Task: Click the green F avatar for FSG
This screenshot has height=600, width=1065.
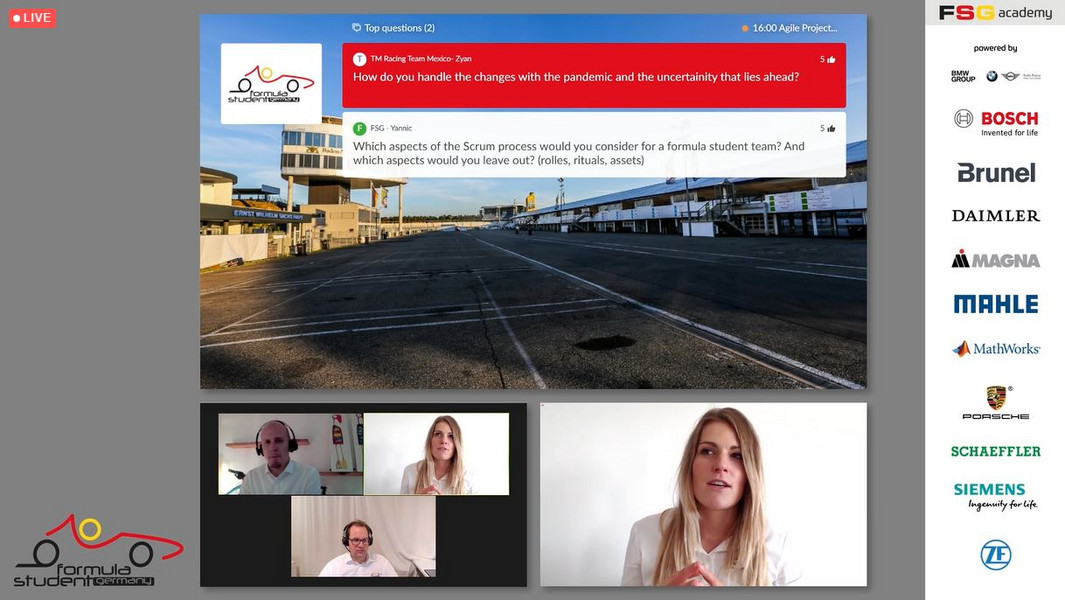Action: (360, 129)
